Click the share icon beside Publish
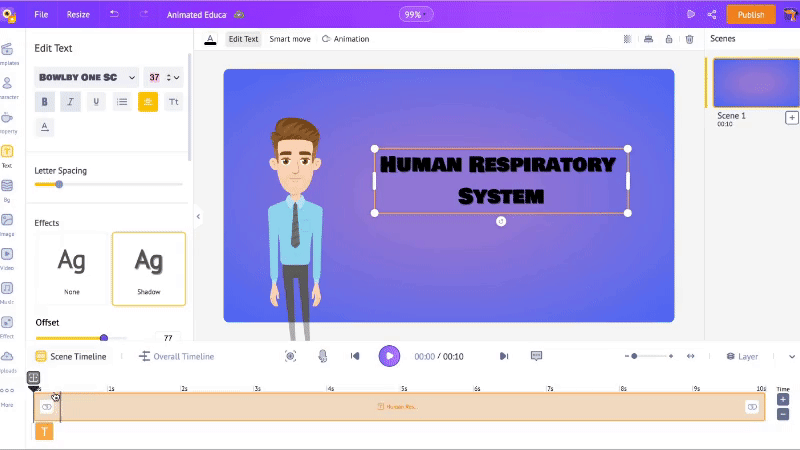Screen dimensions: 800x450 coord(712,15)
